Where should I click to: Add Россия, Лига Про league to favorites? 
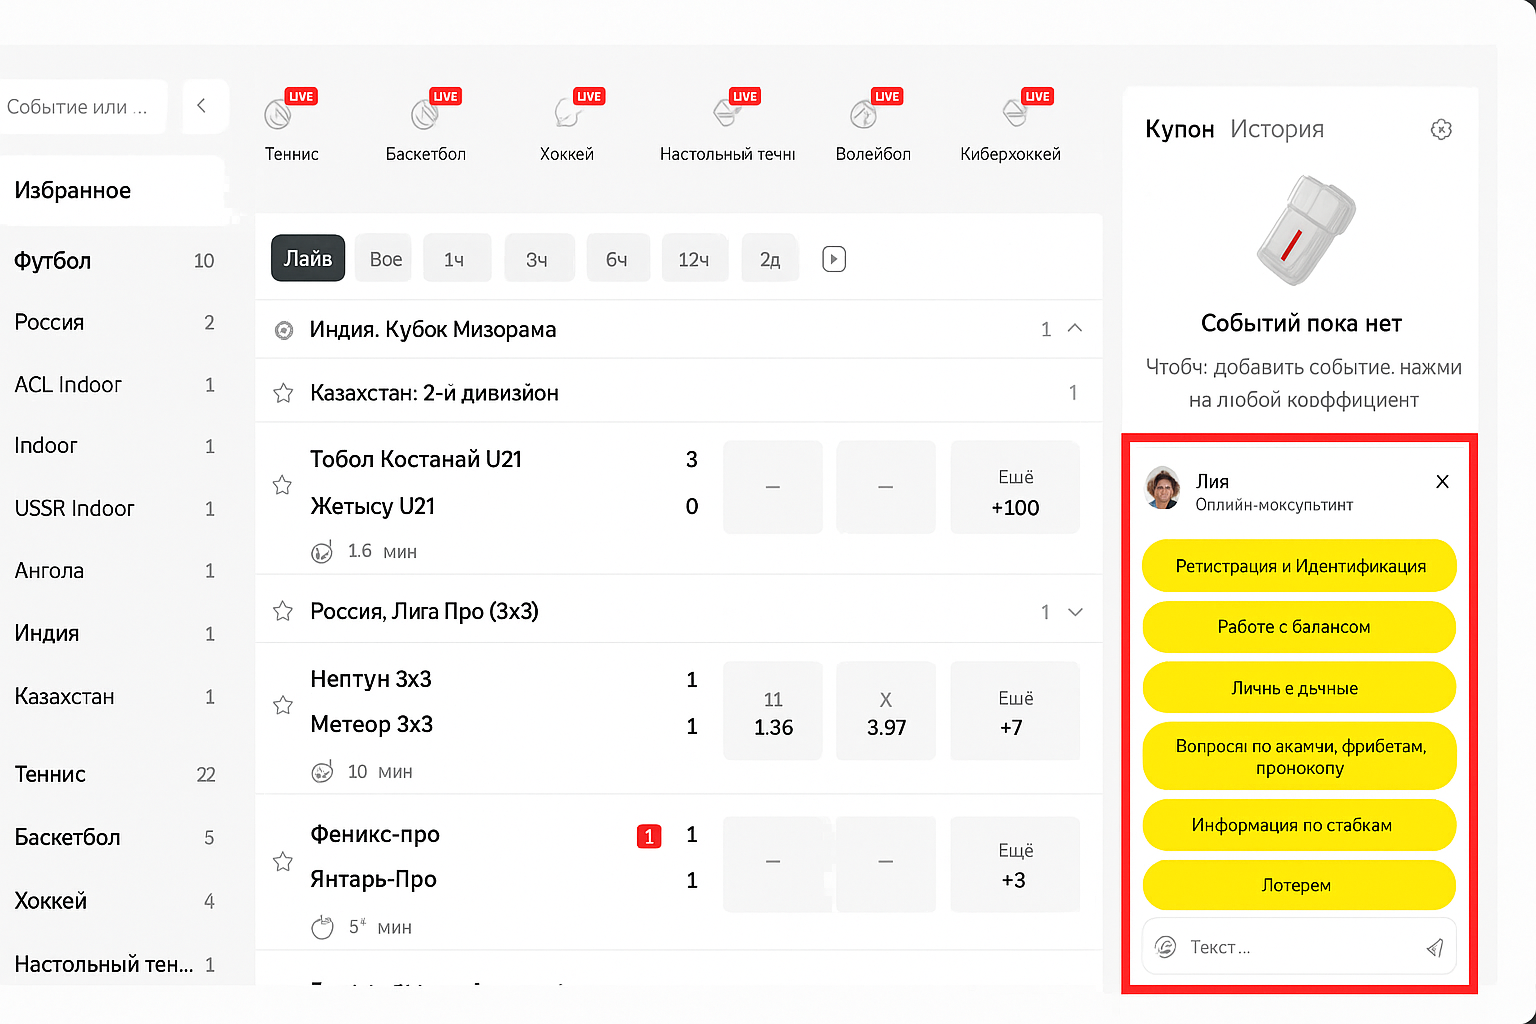[283, 611]
